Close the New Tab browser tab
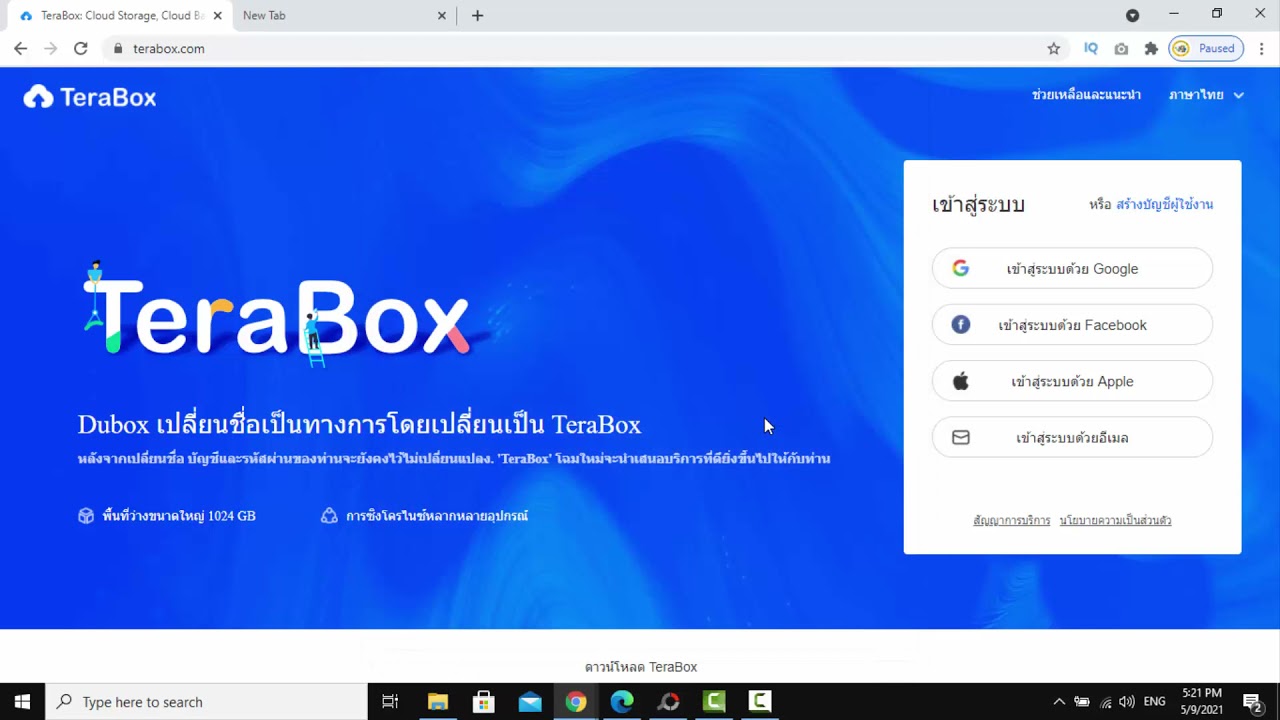The image size is (1280, 720). point(443,16)
